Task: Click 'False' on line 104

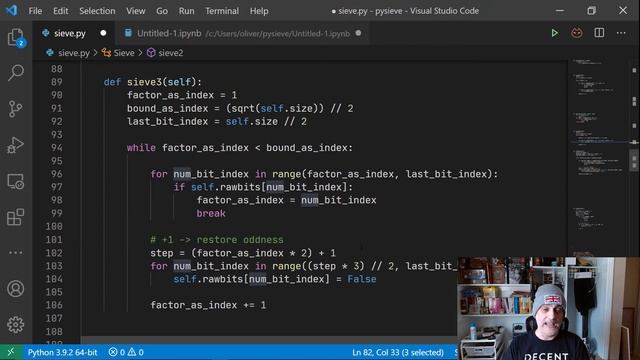Action: [x=362, y=279]
